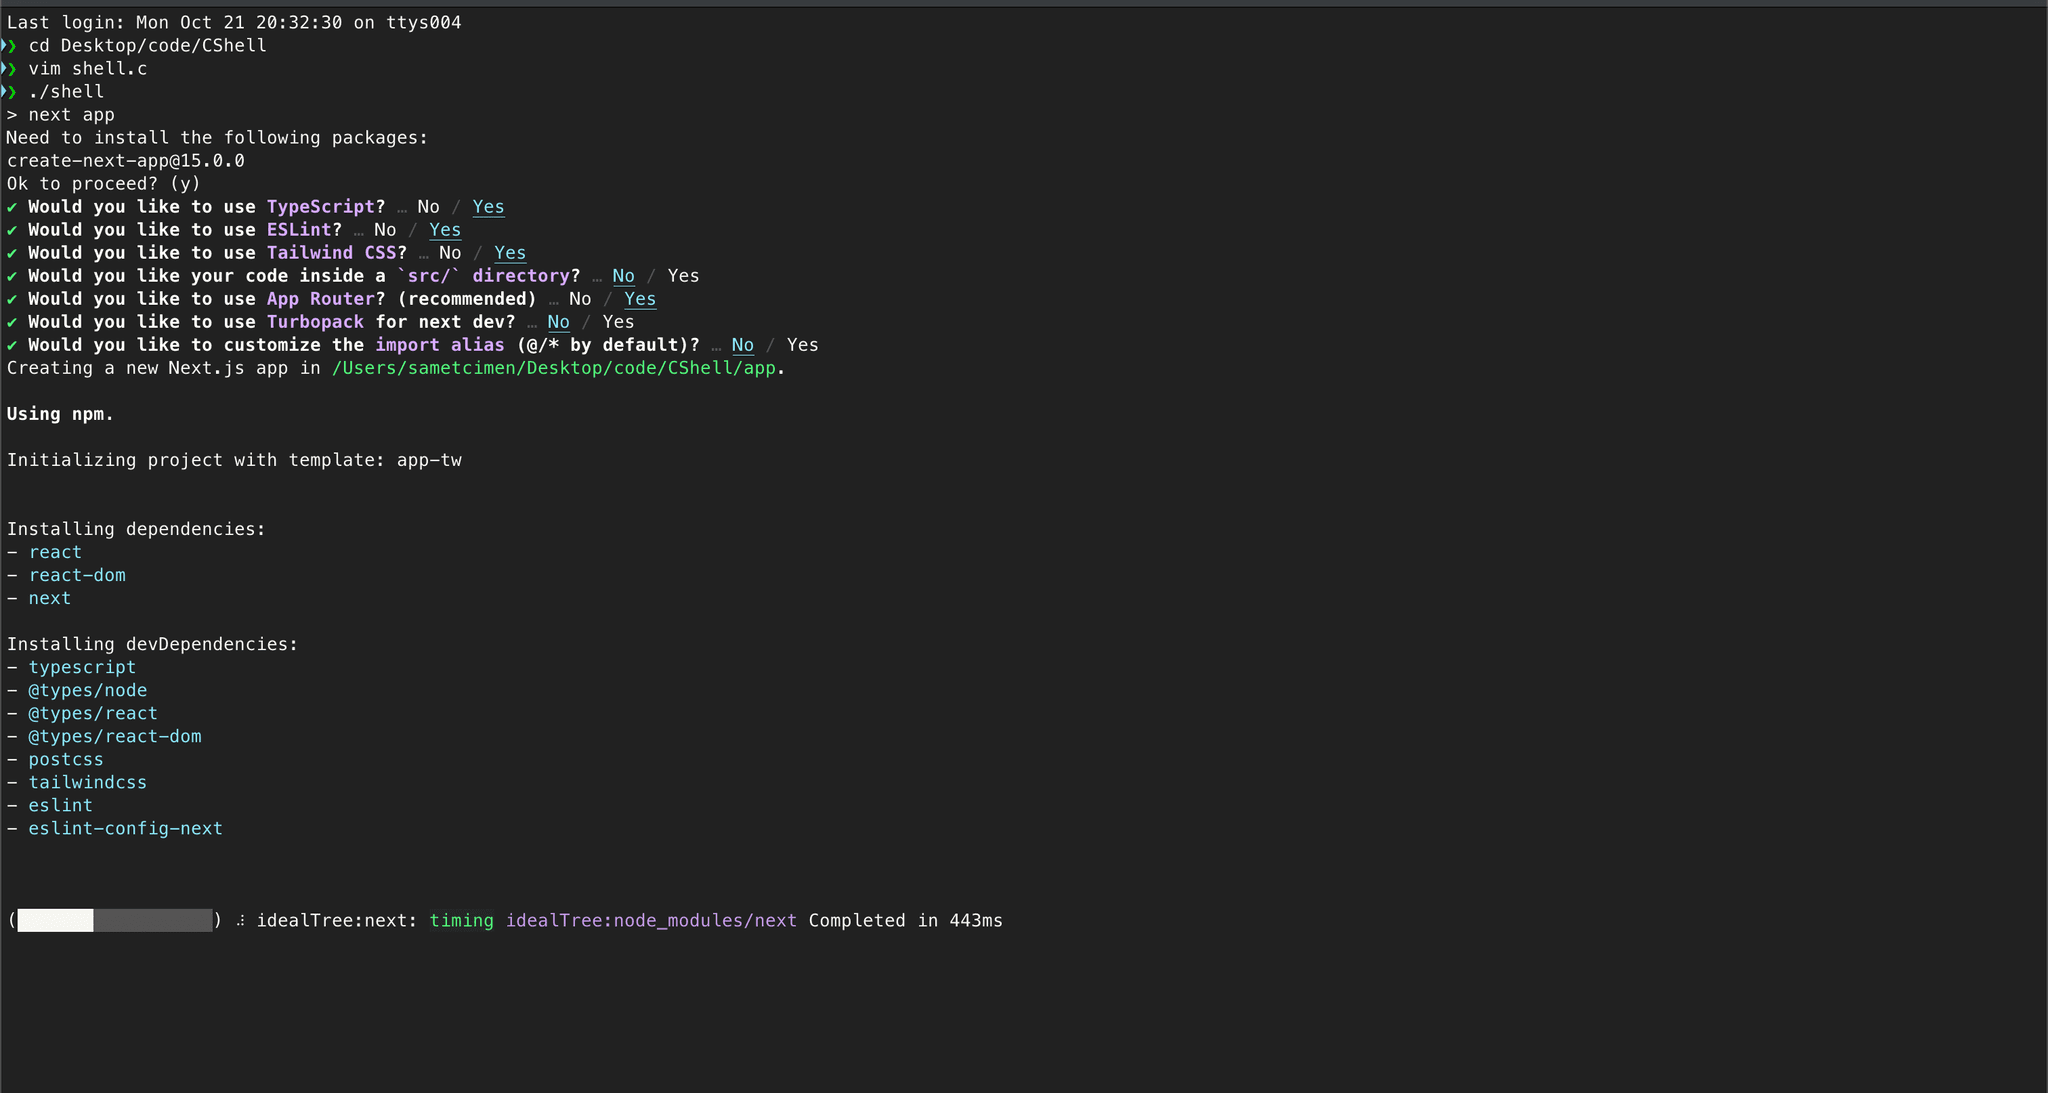
Task: Click the underlined Yes for App Router
Action: click(640, 299)
